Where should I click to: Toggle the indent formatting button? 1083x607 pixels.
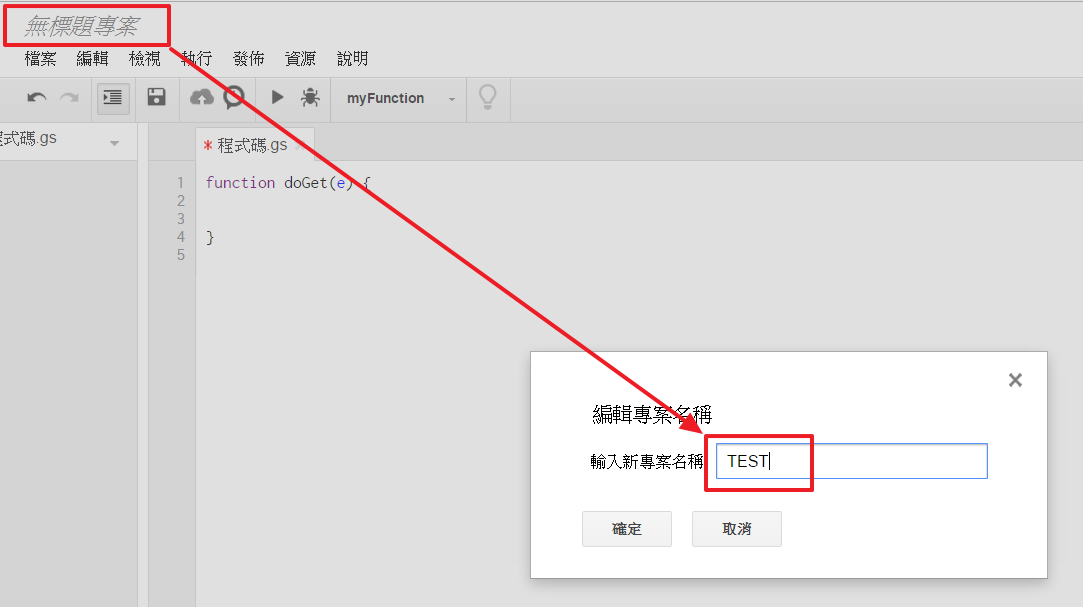(113, 98)
